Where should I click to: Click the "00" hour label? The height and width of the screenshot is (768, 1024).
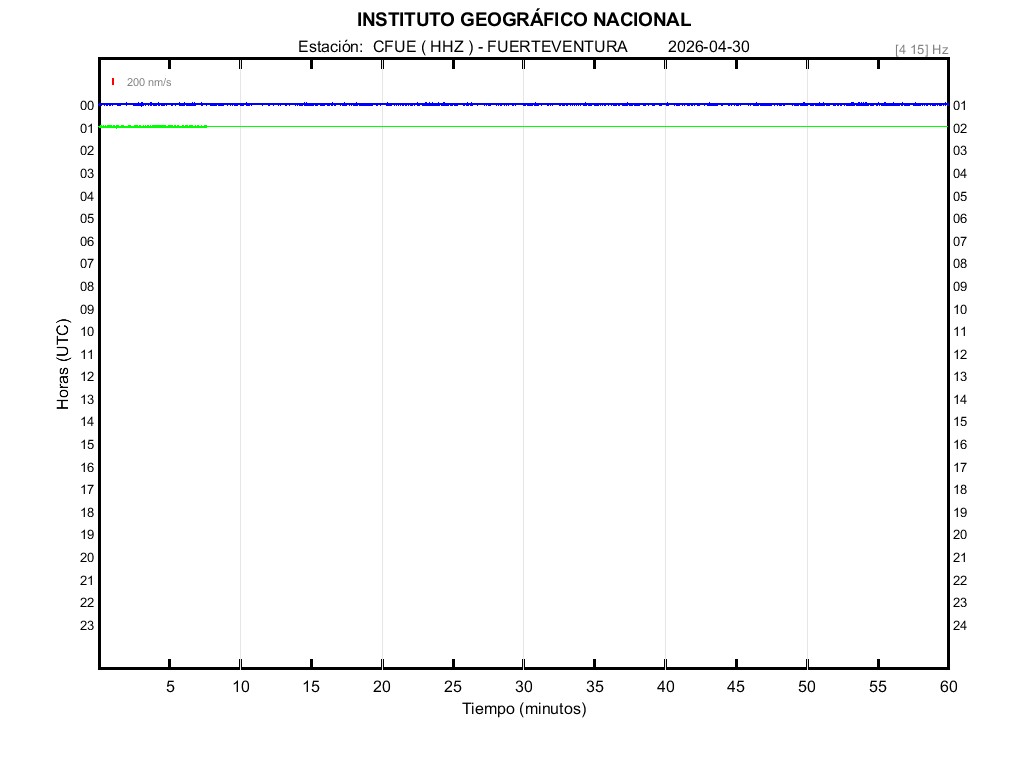[x=87, y=106]
